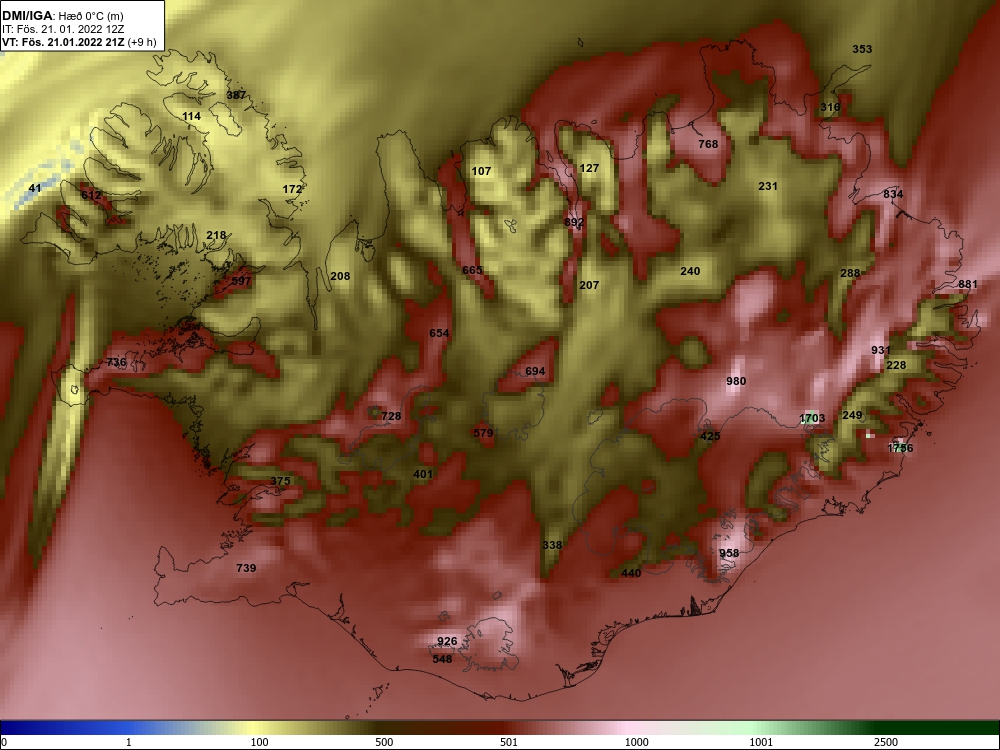
Task: Select the map value 597
Action: point(242,281)
